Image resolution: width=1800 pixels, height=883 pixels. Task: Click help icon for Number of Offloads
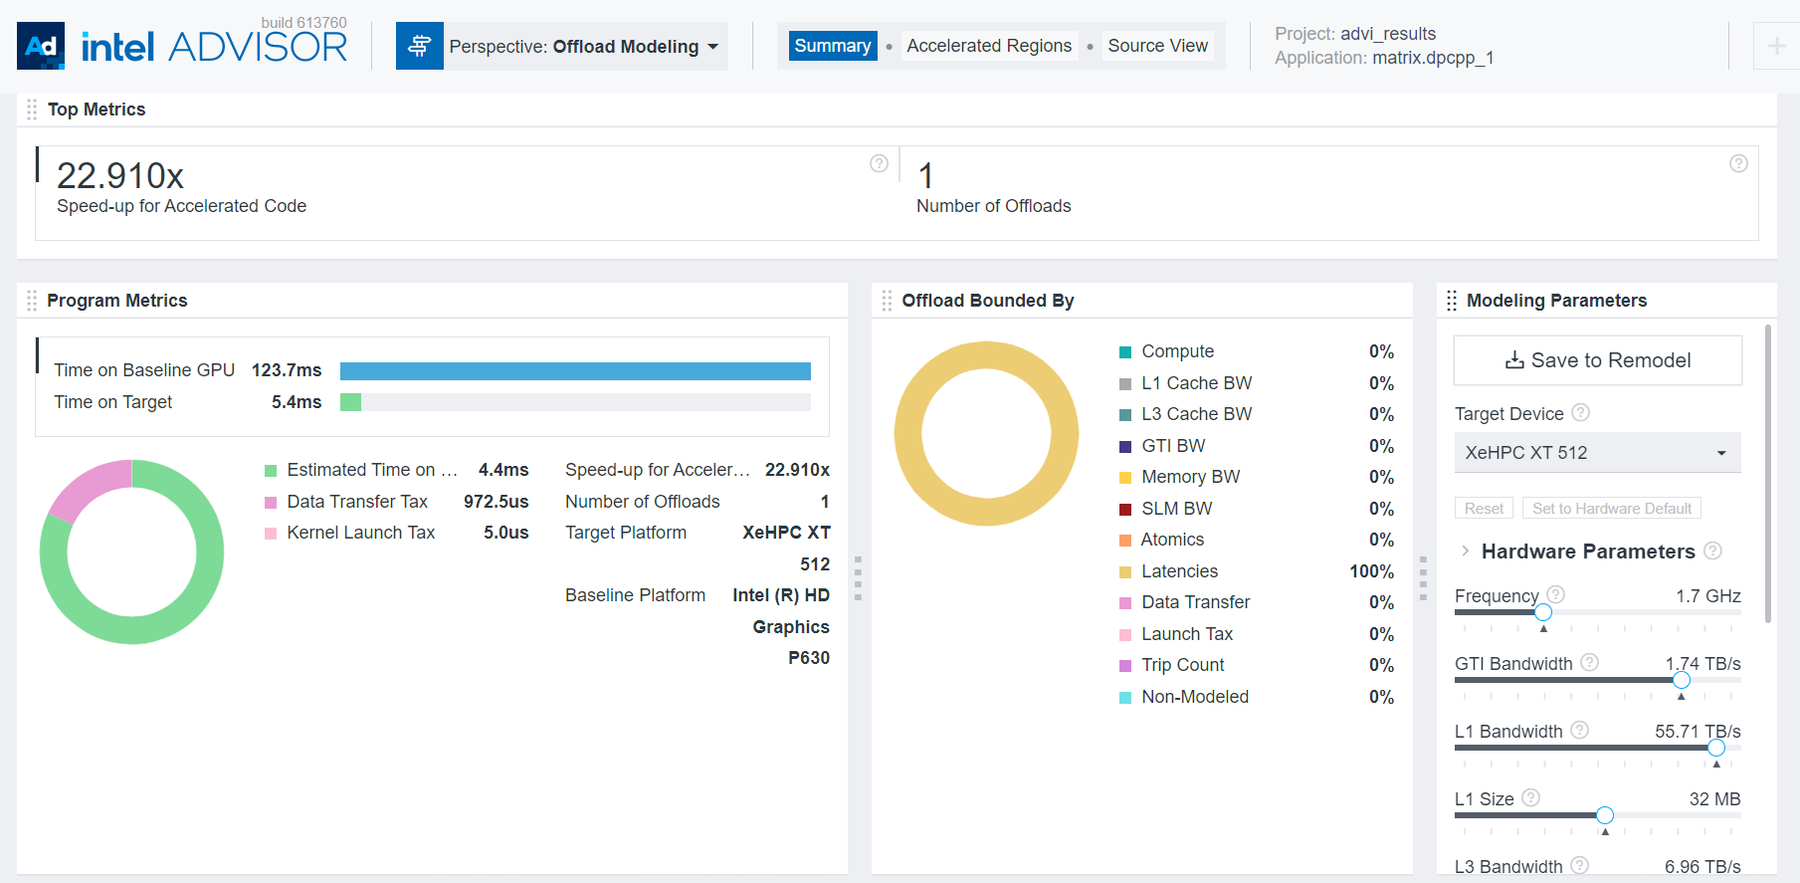(1739, 164)
